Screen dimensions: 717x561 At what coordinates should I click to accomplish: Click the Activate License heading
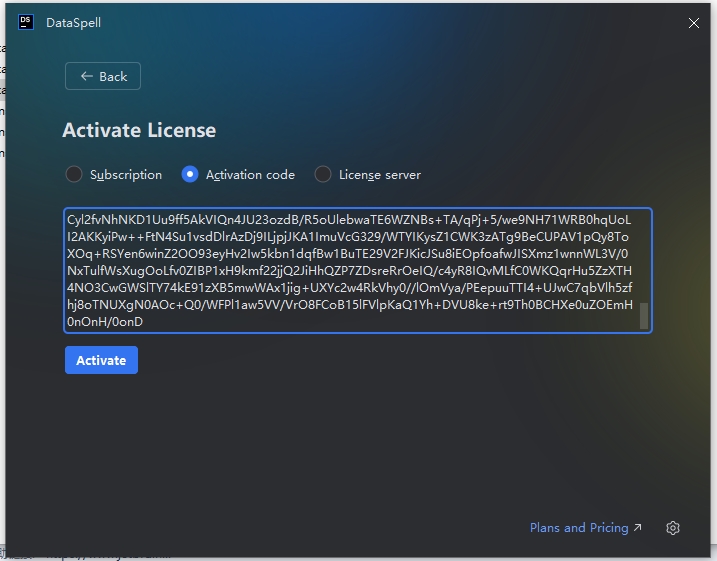click(139, 130)
